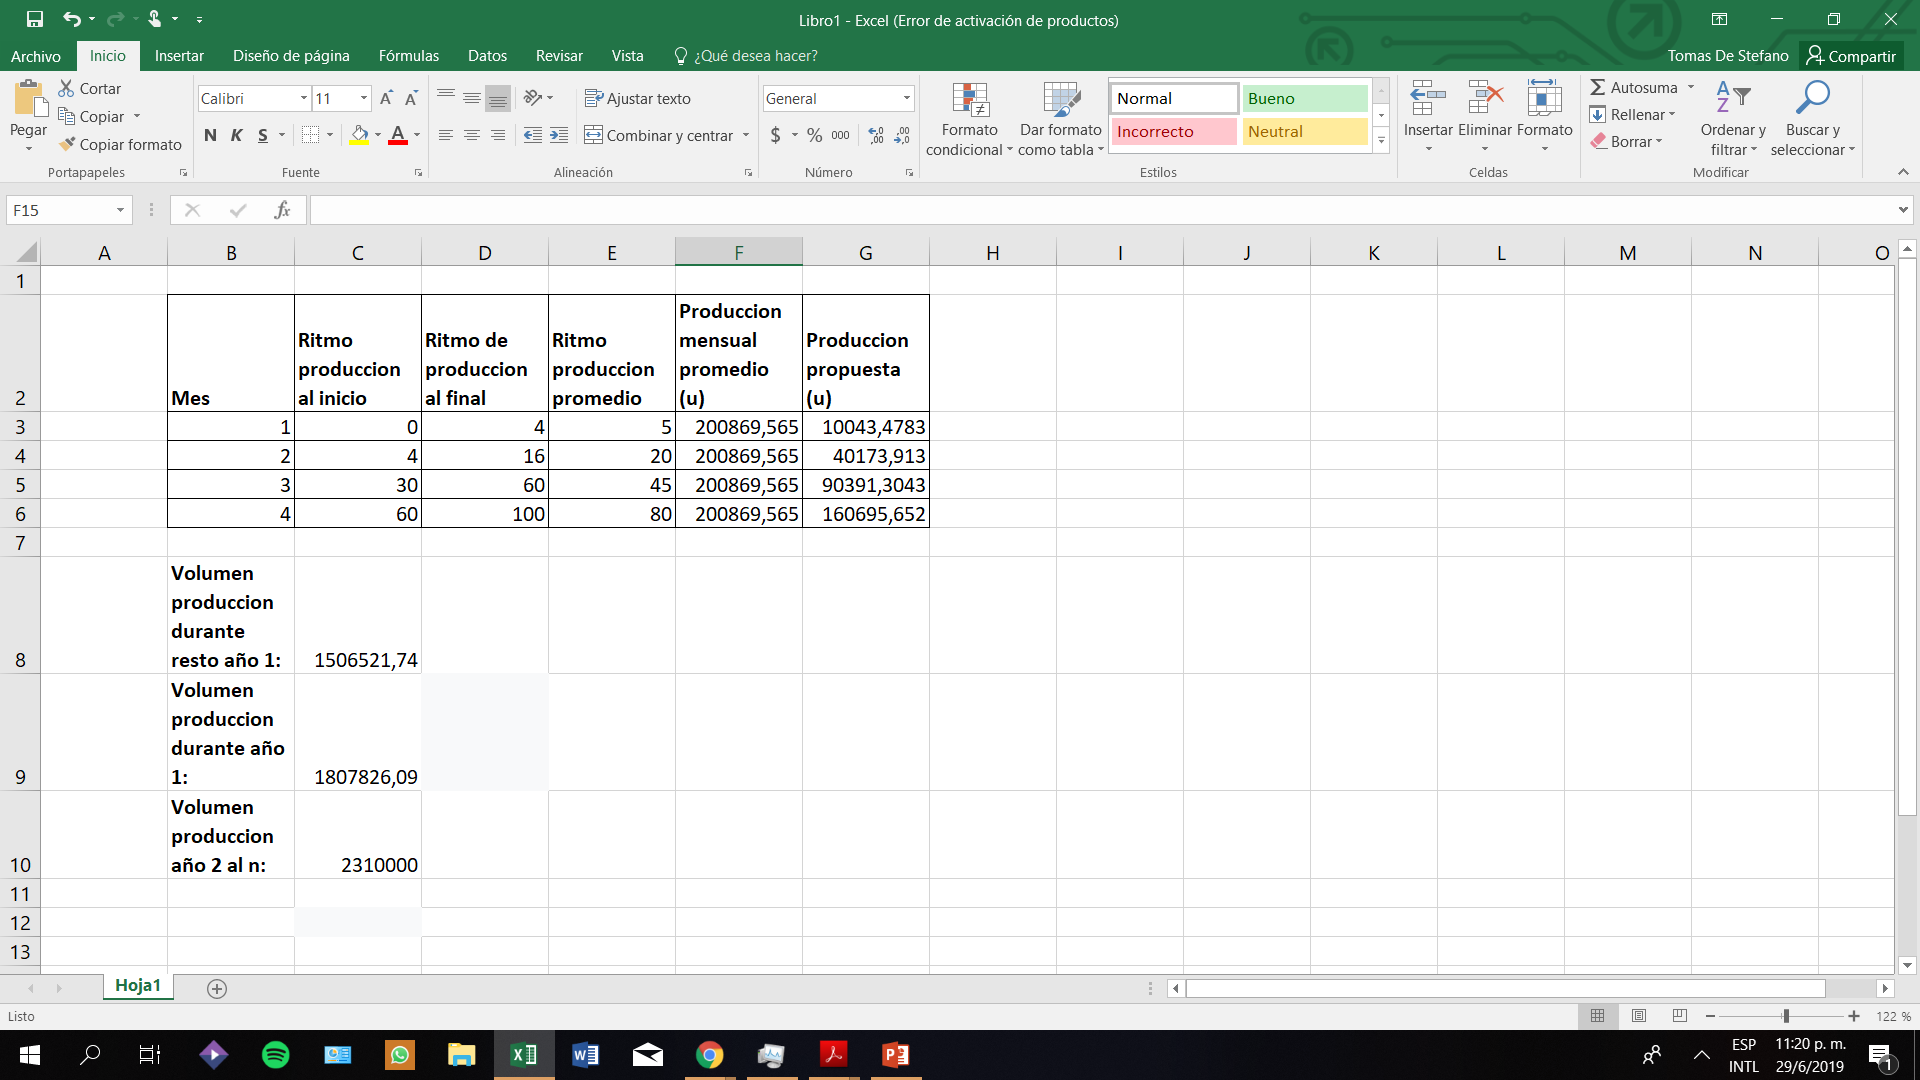The height and width of the screenshot is (1080, 1920).
Task: Open the Calibri font name dropdown
Action: [304, 98]
